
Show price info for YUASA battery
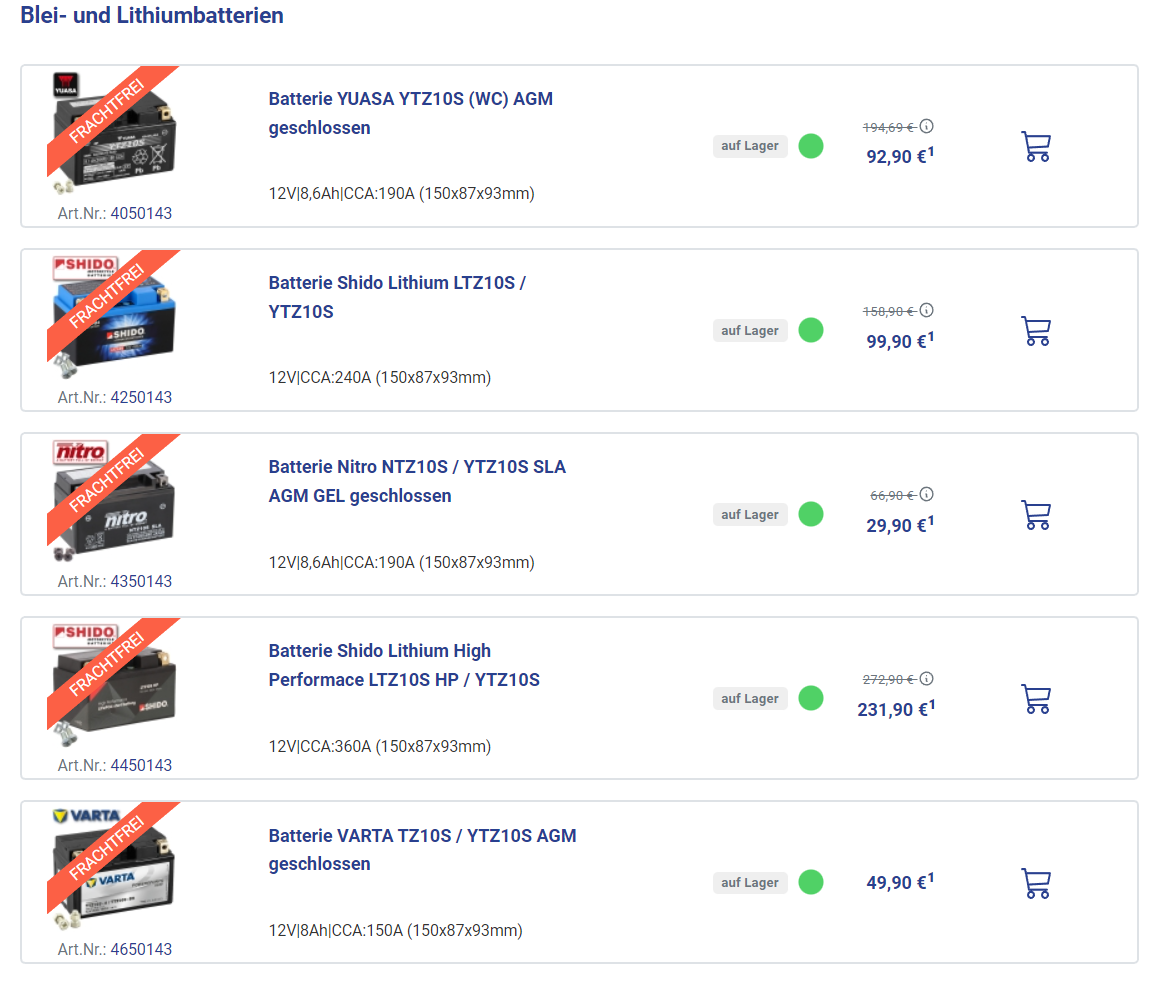click(927, 127)
